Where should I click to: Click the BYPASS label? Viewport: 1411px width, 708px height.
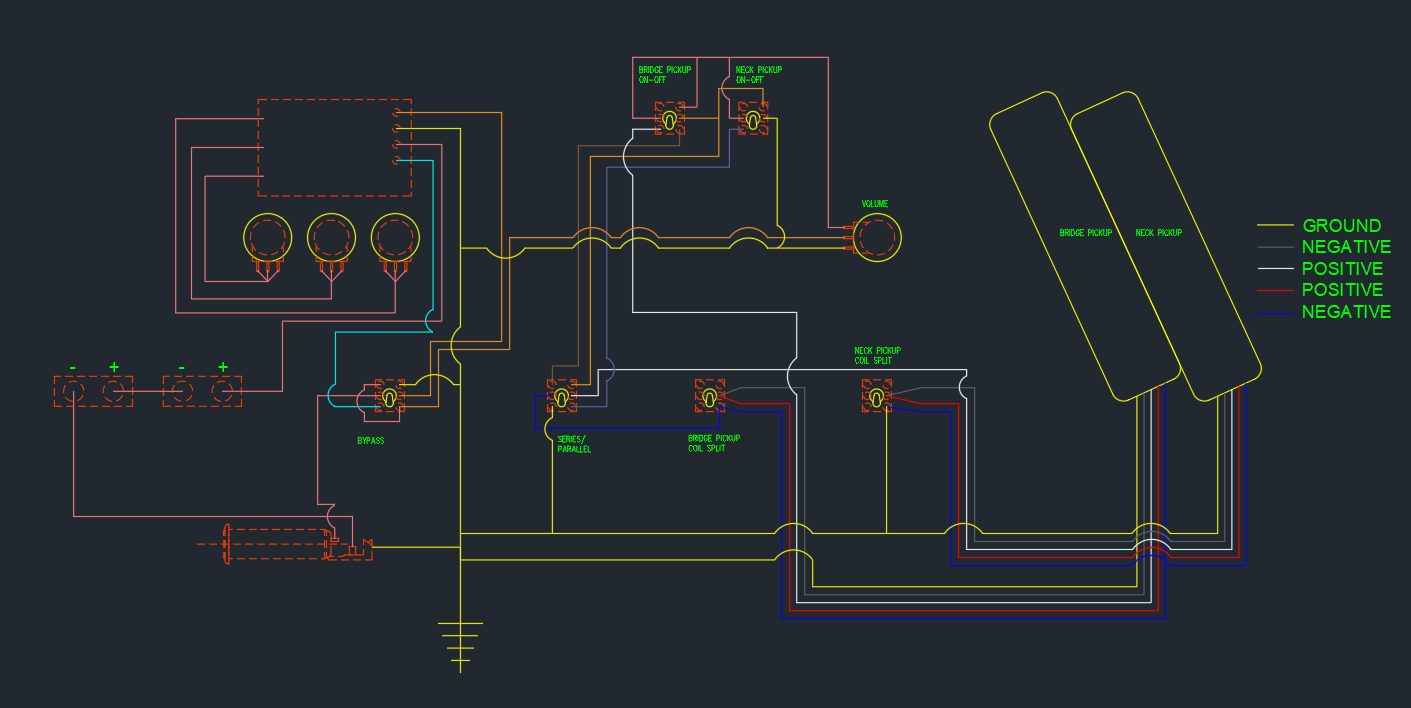click(370, 440)
